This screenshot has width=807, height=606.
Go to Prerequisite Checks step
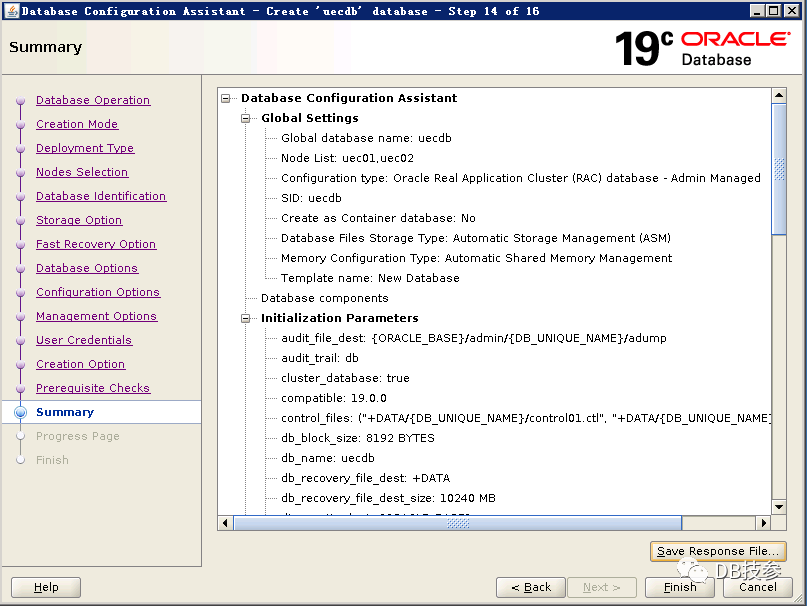pyautogui.click(x=93, y=388)
